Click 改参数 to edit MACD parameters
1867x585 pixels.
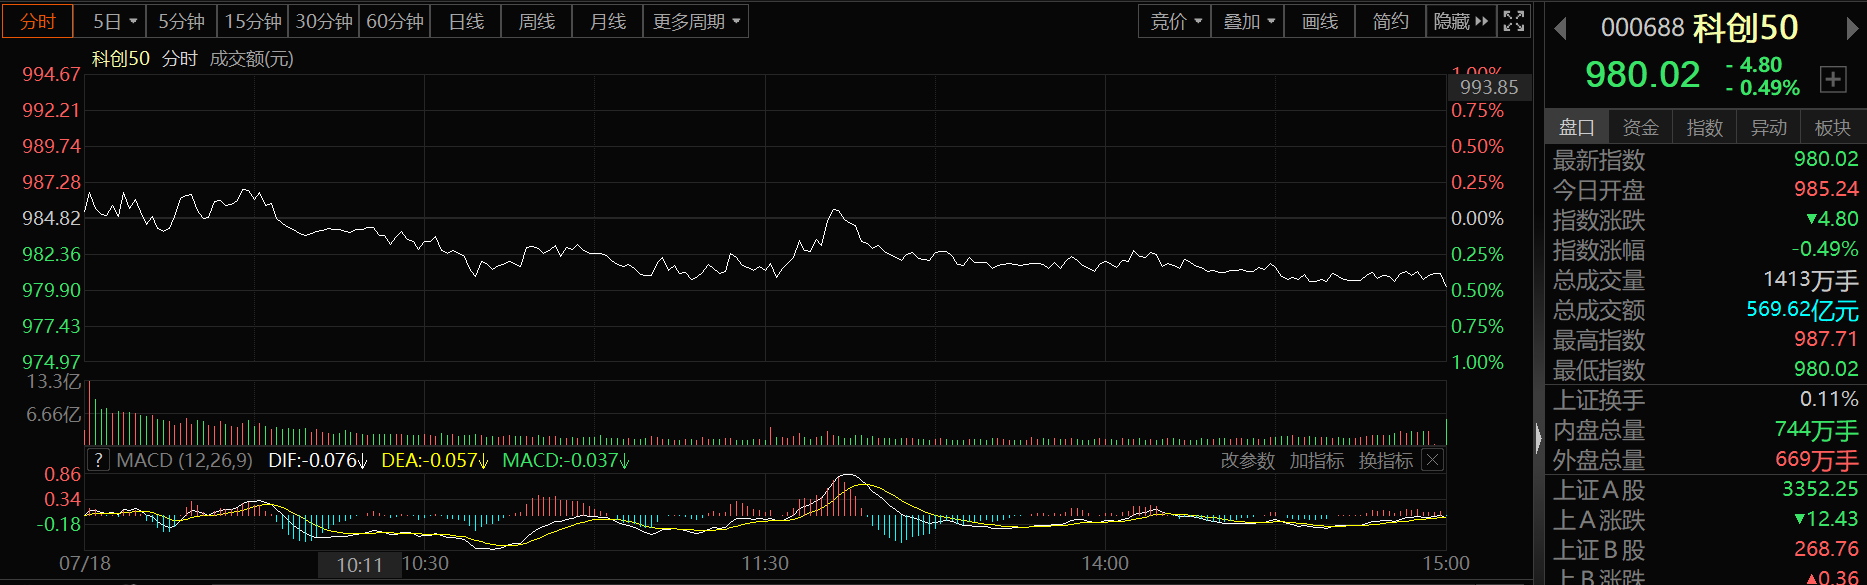(1247, 461)
